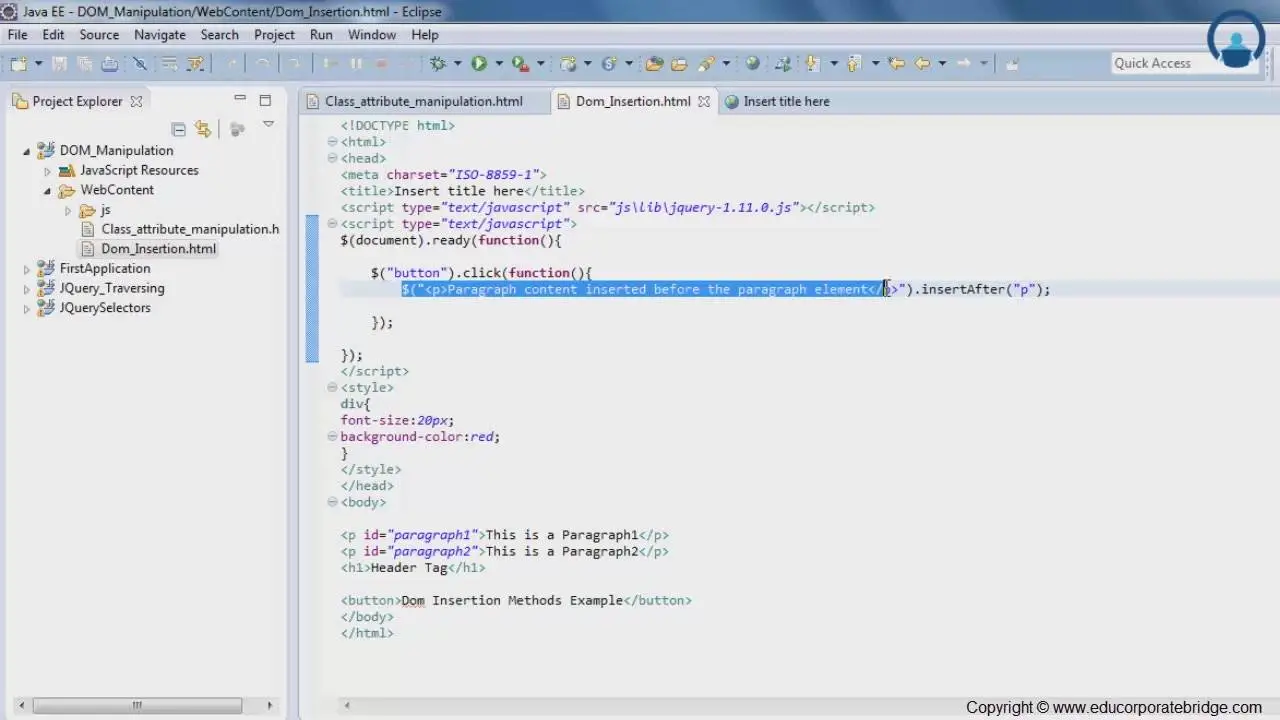The height and width of the screenshot is (720, 1280).
Task: Click the Previous Annotation icon
Action: click(x=854, y=63)
